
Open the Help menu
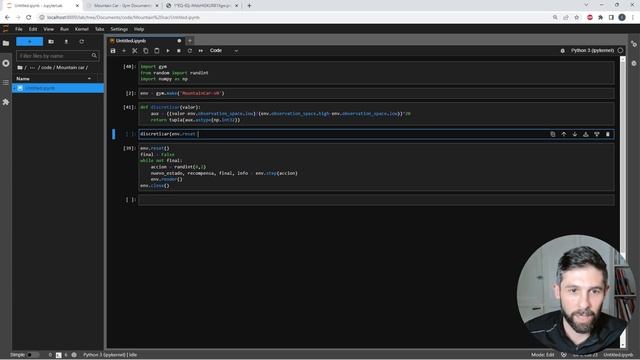(139, 29)
